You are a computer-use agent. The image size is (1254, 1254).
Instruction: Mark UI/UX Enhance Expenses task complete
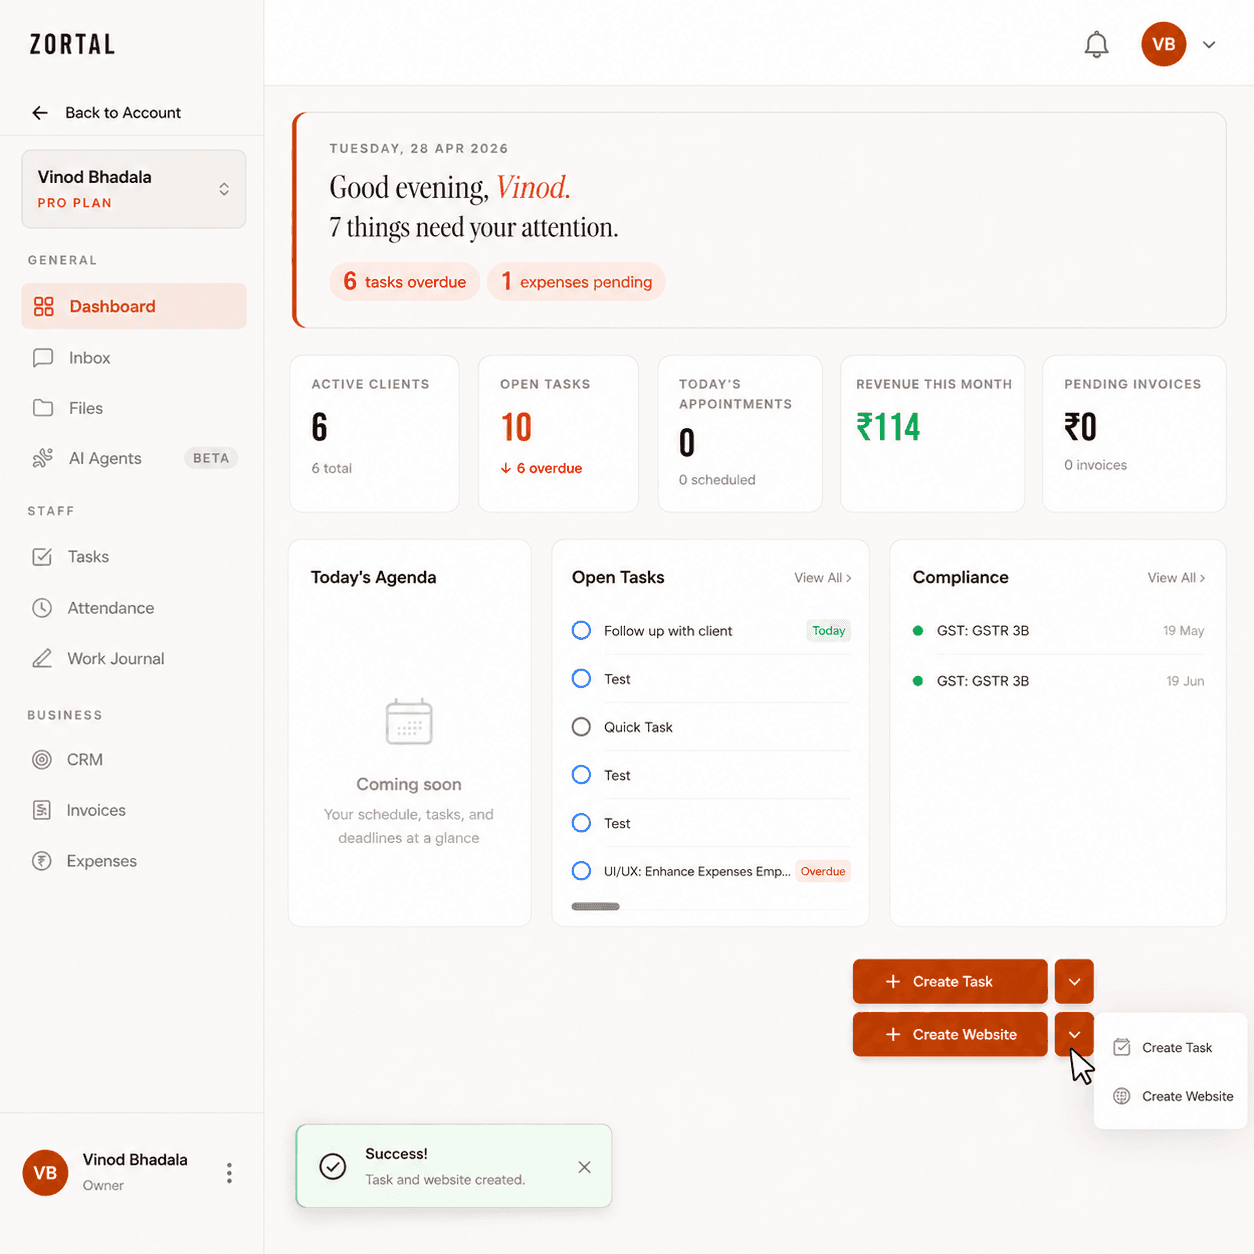pos(581,871)
